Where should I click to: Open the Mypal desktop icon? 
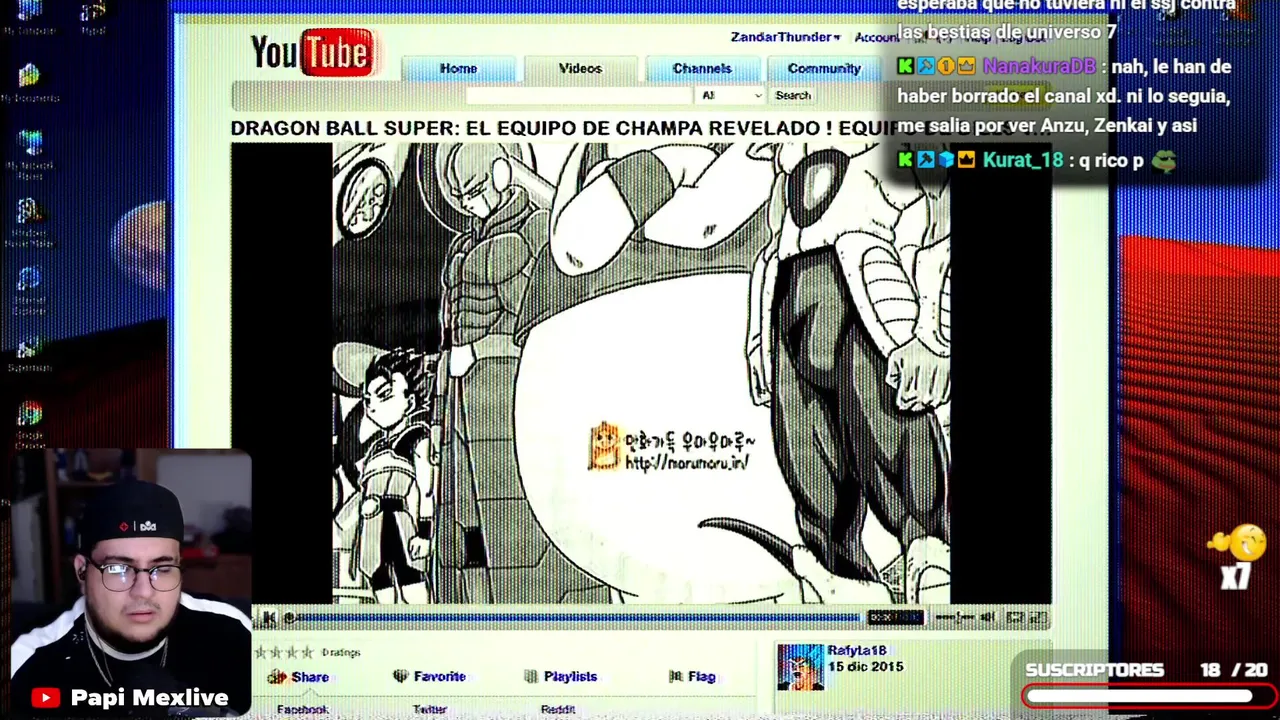click(x=93, y=17)
